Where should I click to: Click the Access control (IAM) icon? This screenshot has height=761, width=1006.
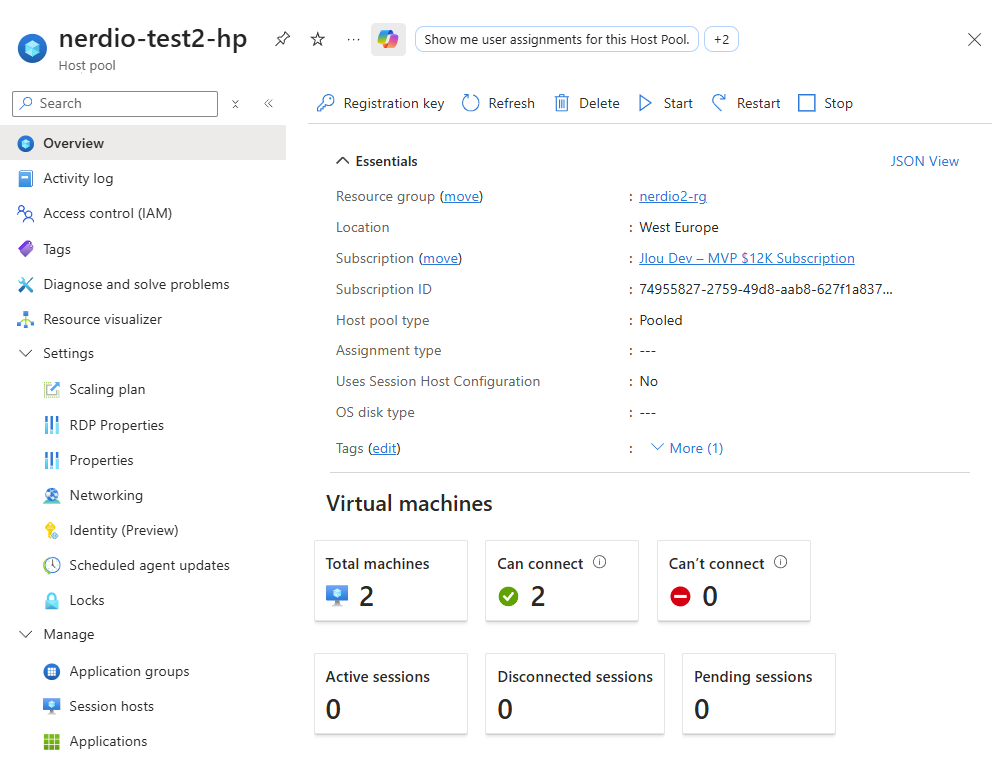(26, 213)
